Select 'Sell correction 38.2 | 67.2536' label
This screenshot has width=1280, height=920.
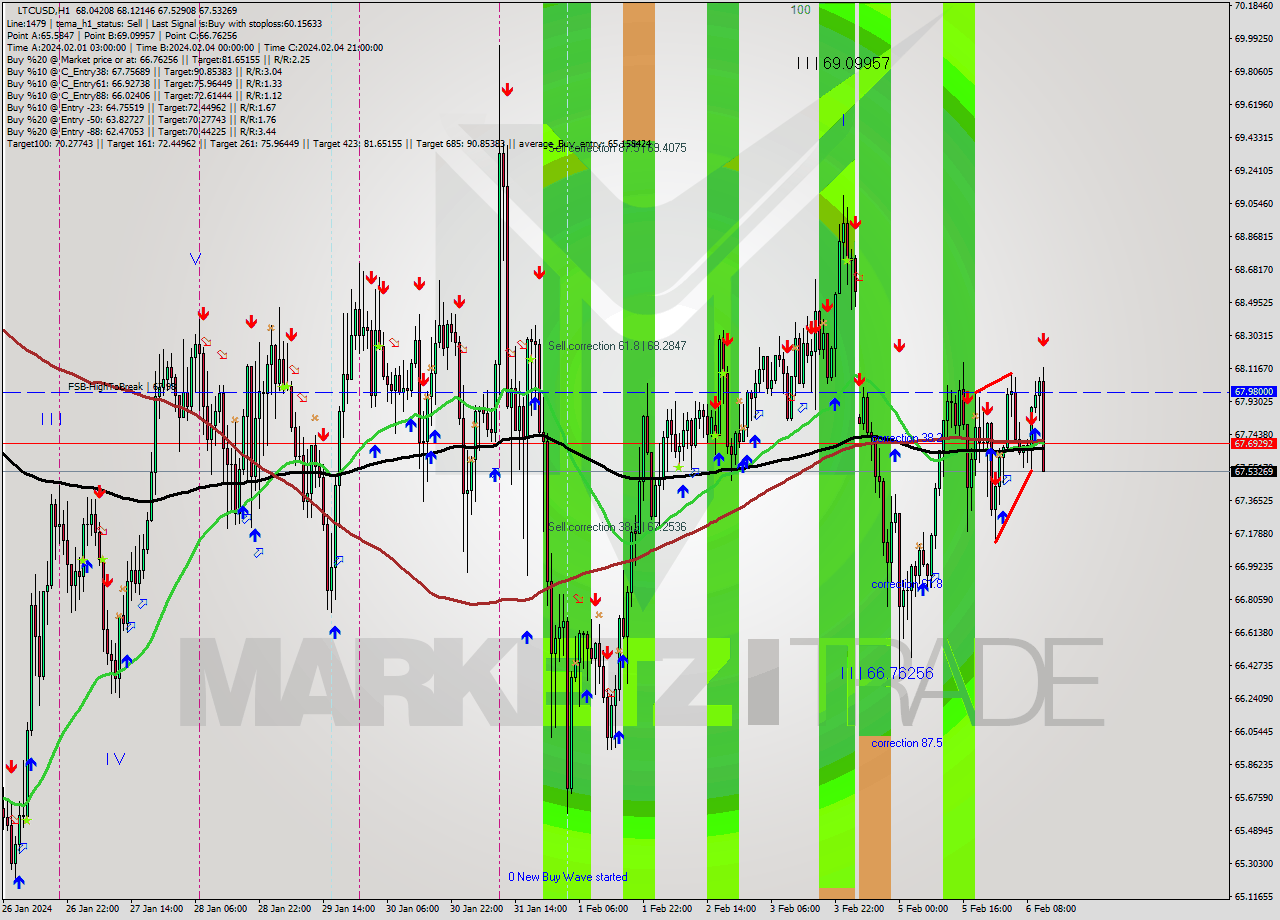tap(617, 527)
